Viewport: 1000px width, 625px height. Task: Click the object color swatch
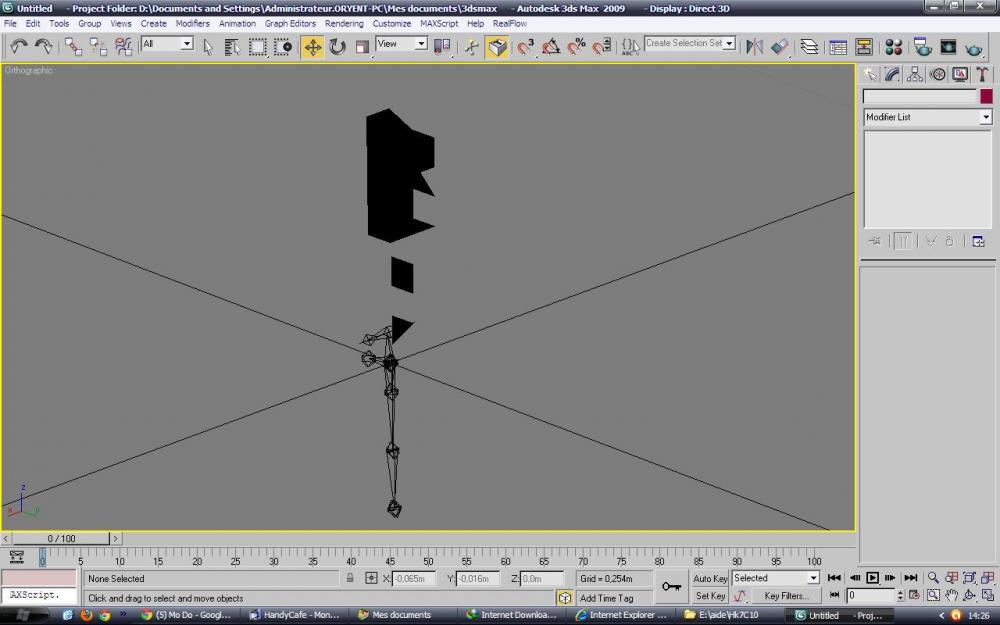[x=986, y=96]
